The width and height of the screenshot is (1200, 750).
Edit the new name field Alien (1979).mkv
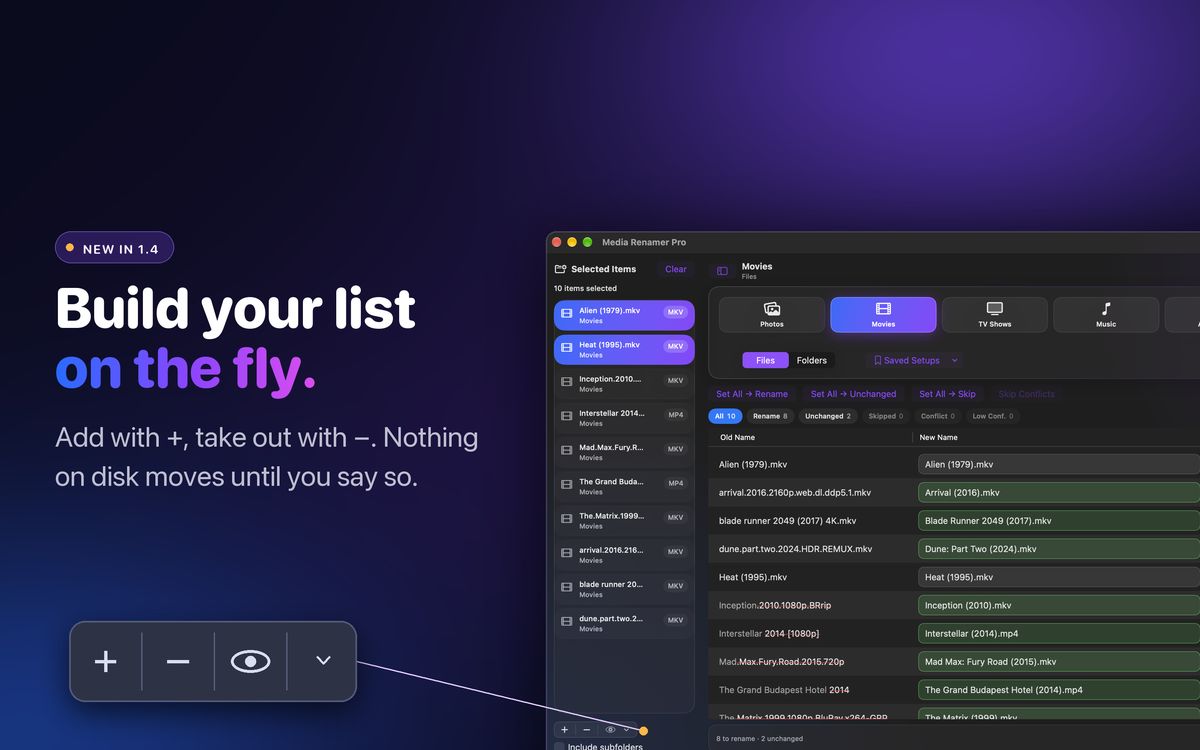[x=1059, y=464]
